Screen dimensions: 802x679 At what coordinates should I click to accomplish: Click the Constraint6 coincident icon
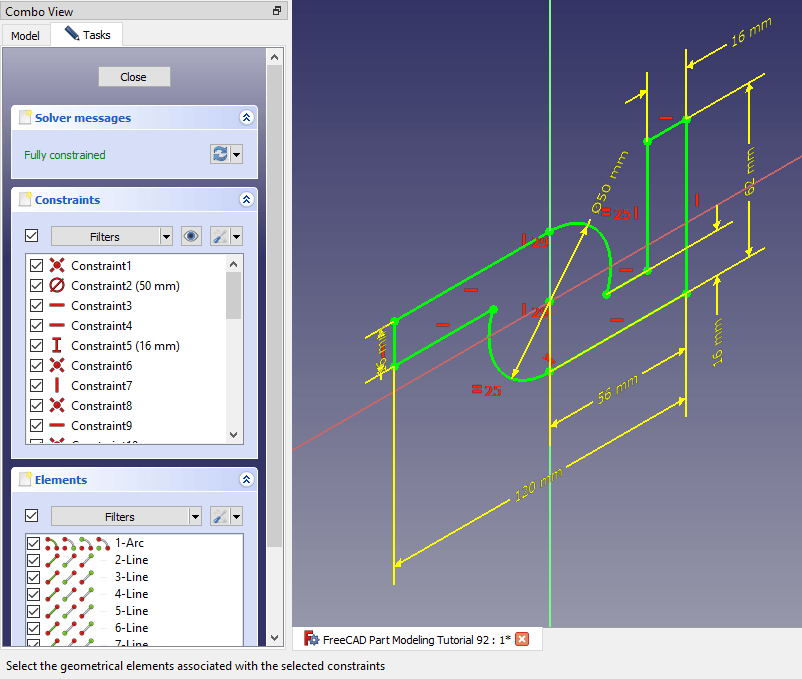pos(57,366)
